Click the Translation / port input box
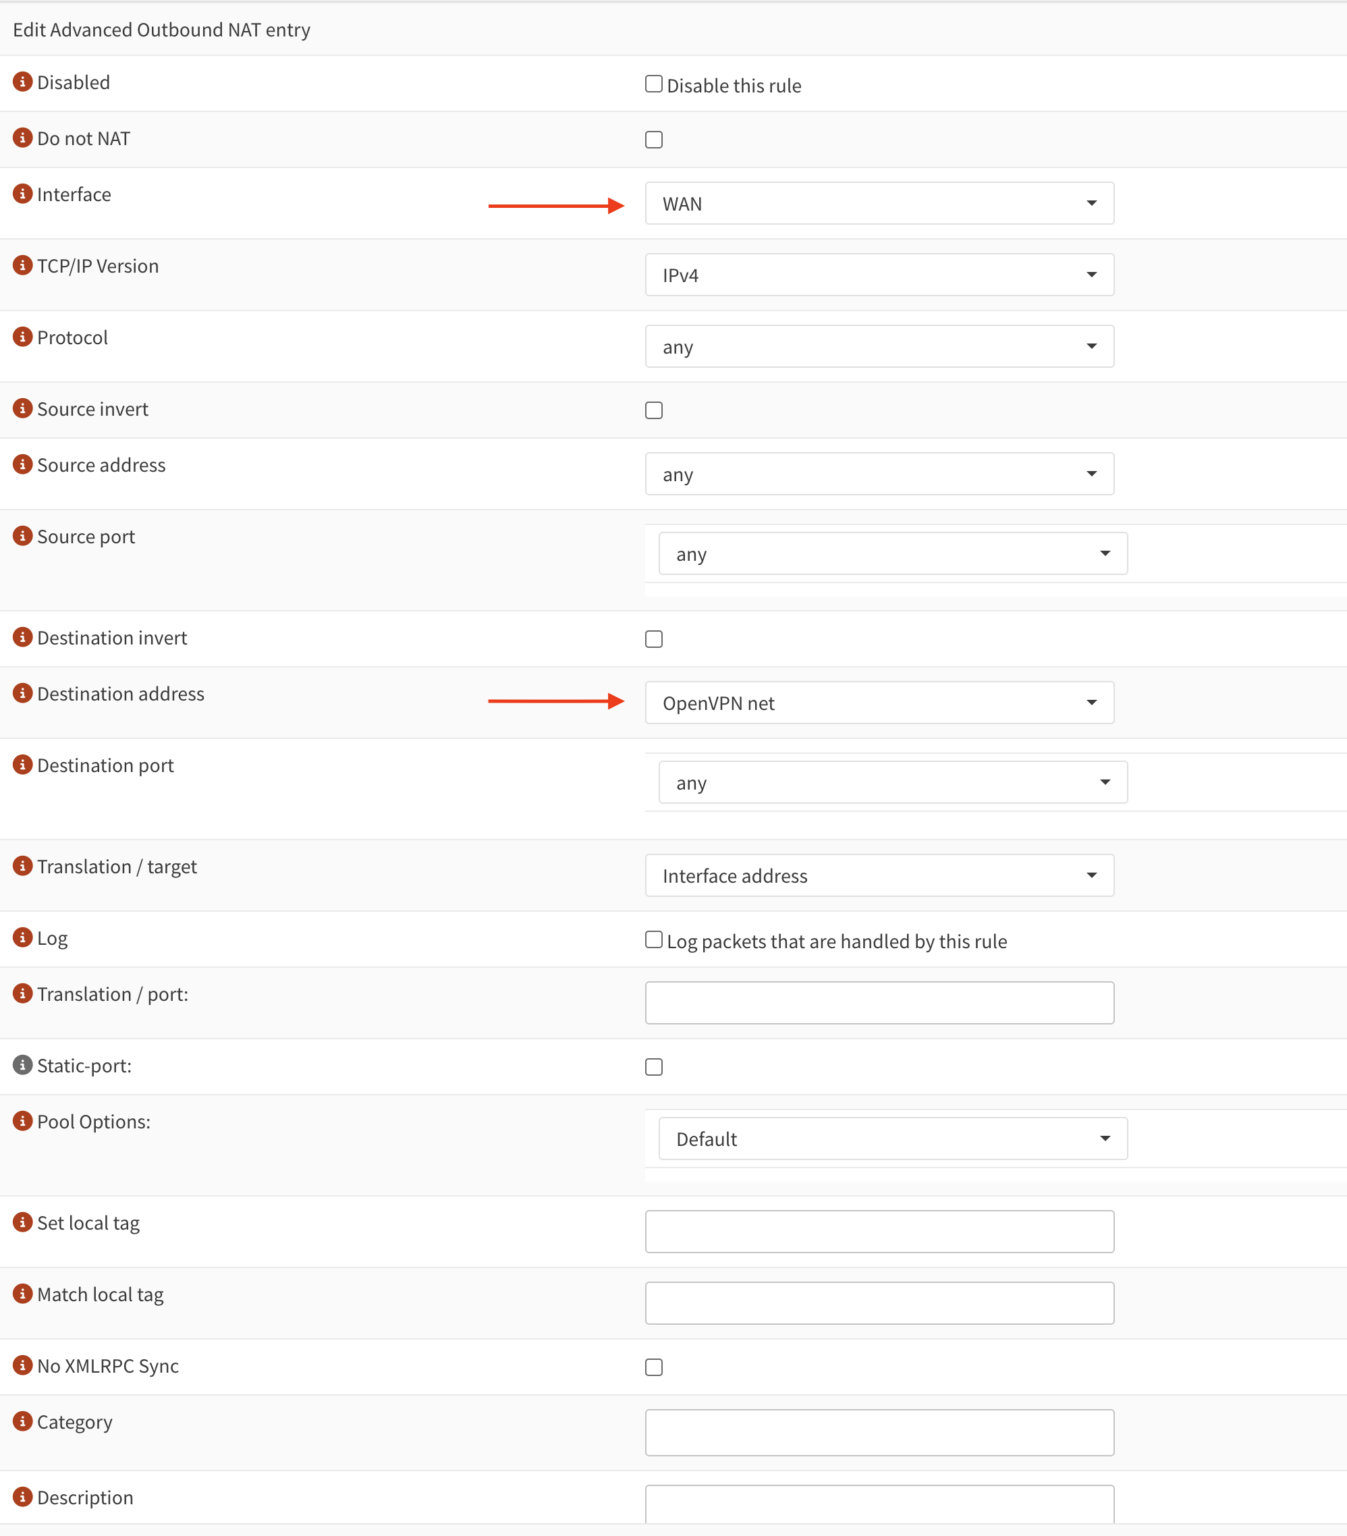 879,1002
